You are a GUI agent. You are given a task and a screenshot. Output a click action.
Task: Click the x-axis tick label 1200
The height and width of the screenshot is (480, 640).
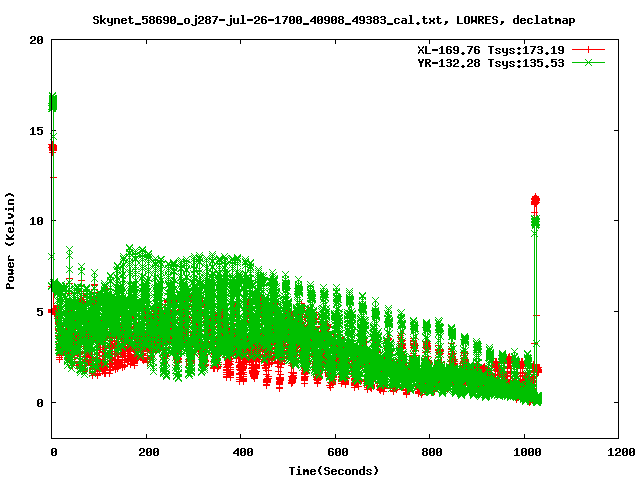621,452
